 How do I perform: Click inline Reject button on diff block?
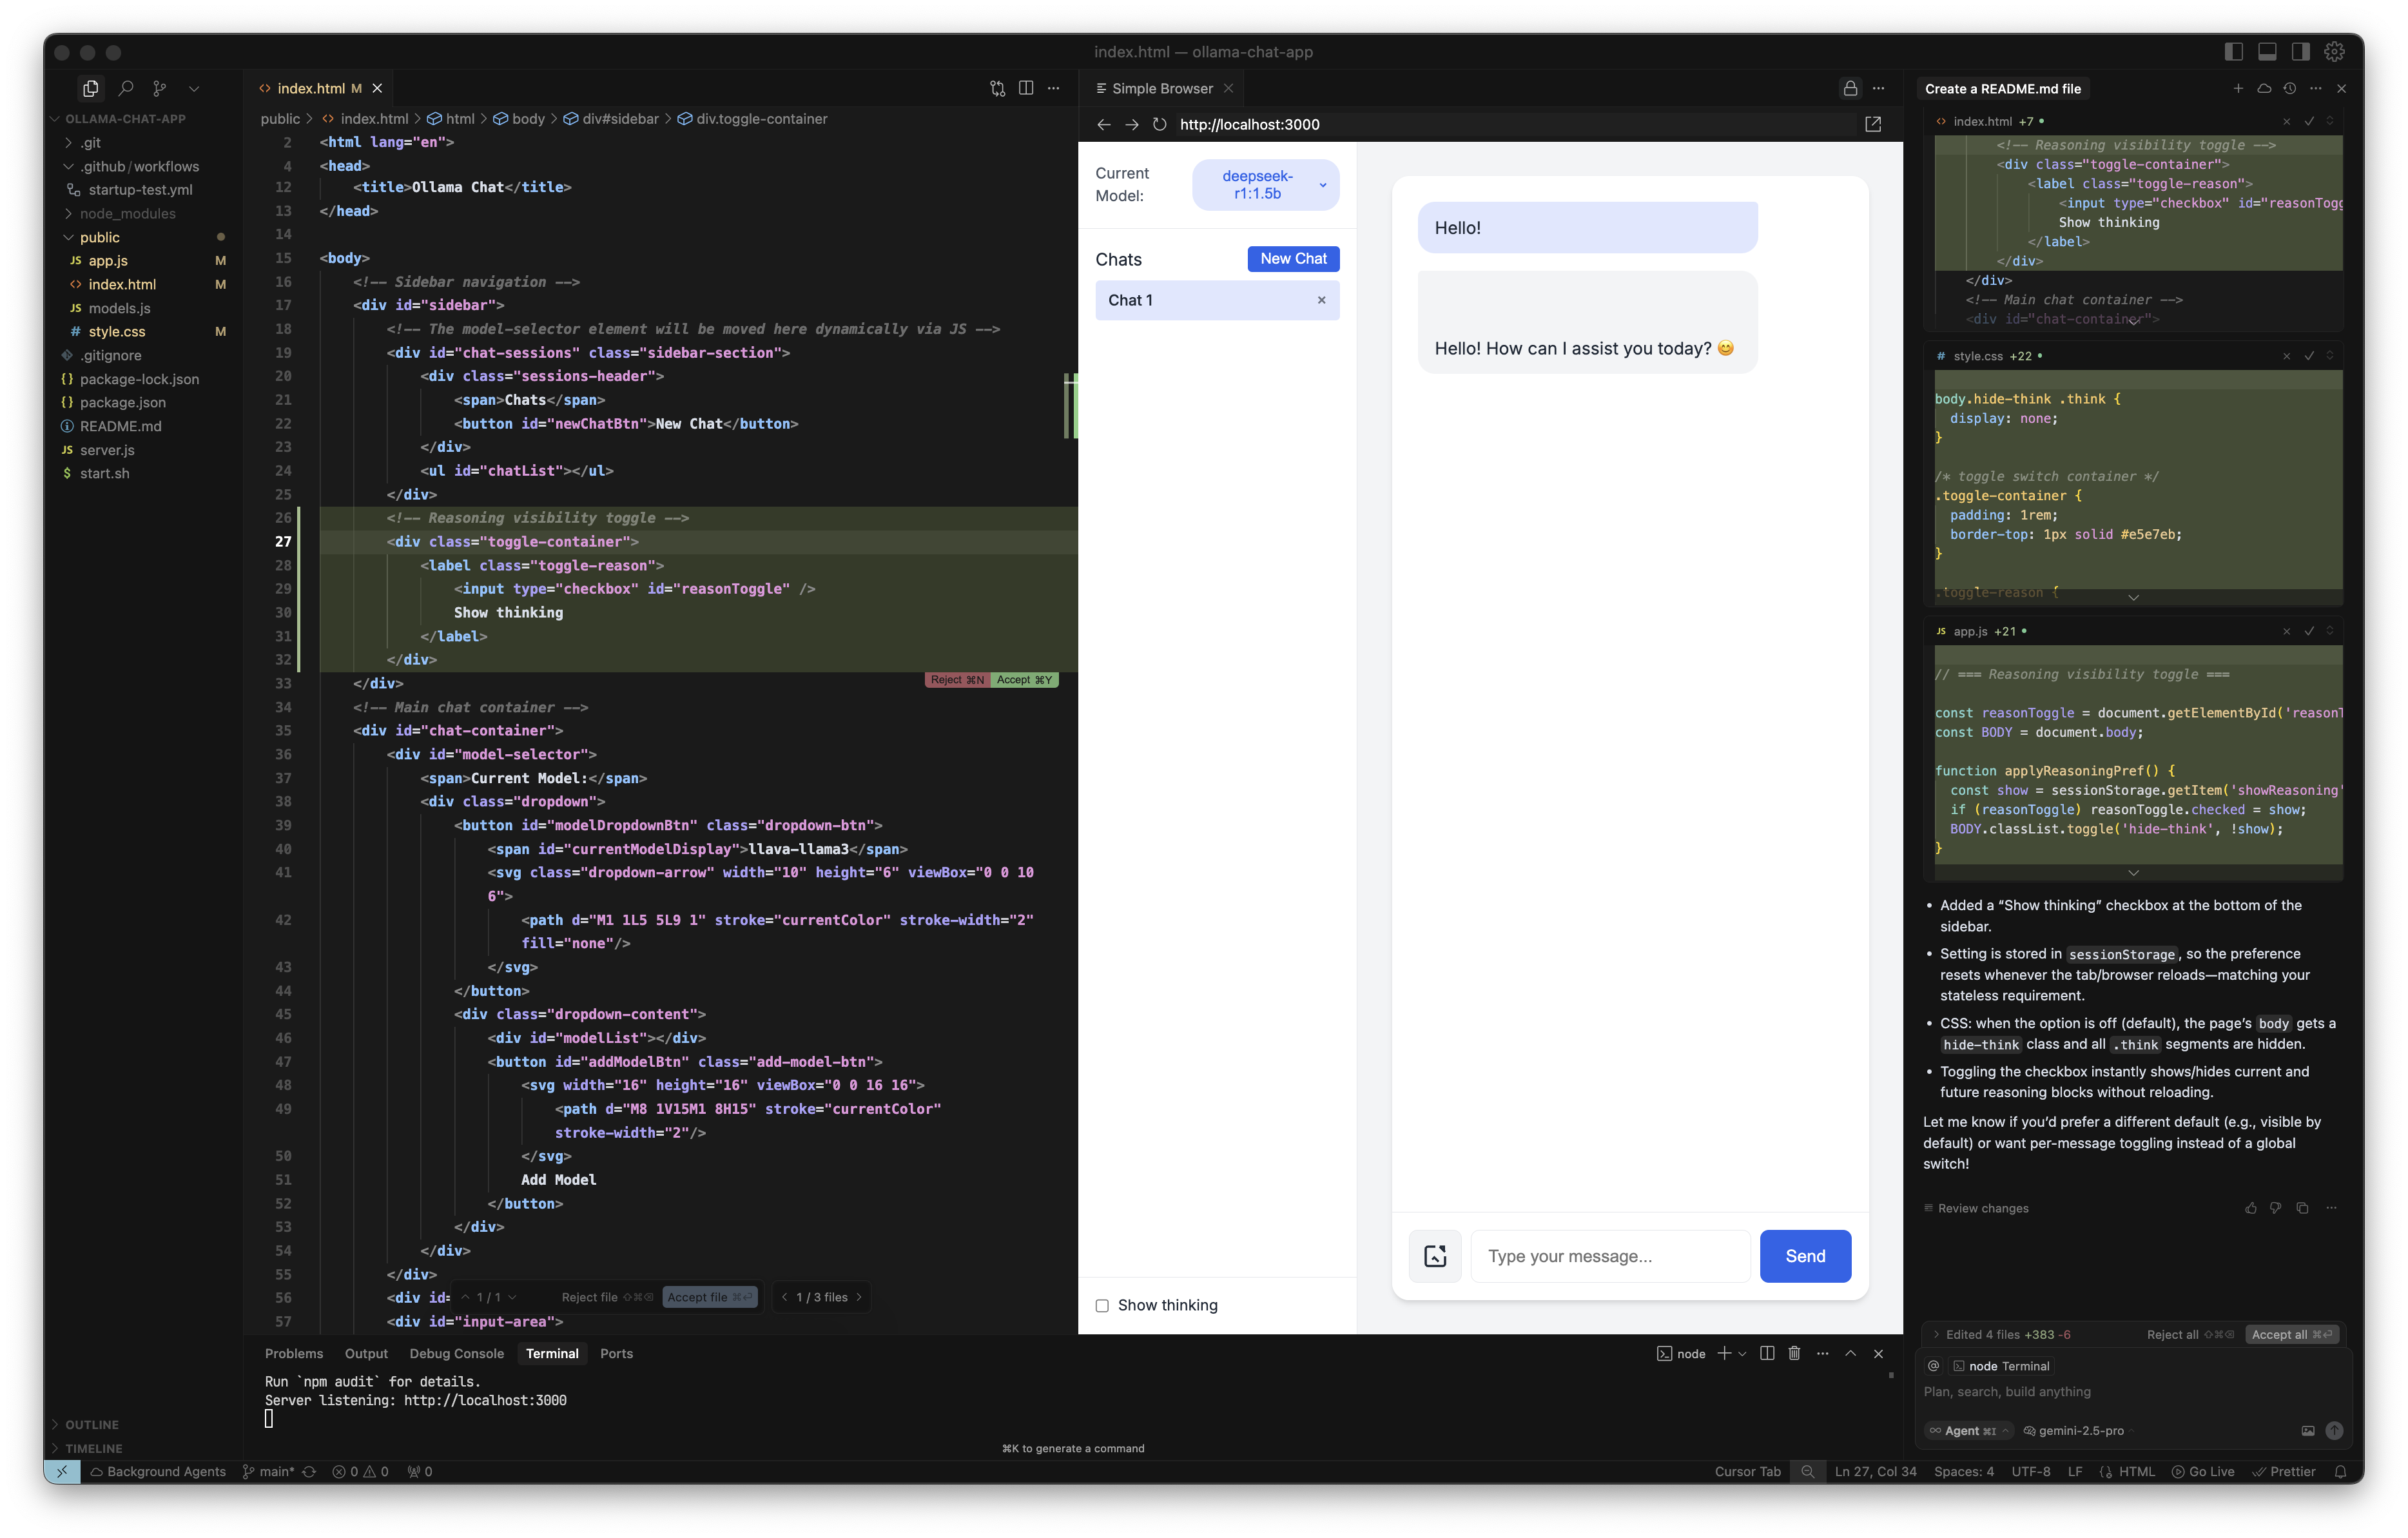(x=957, y=680)
